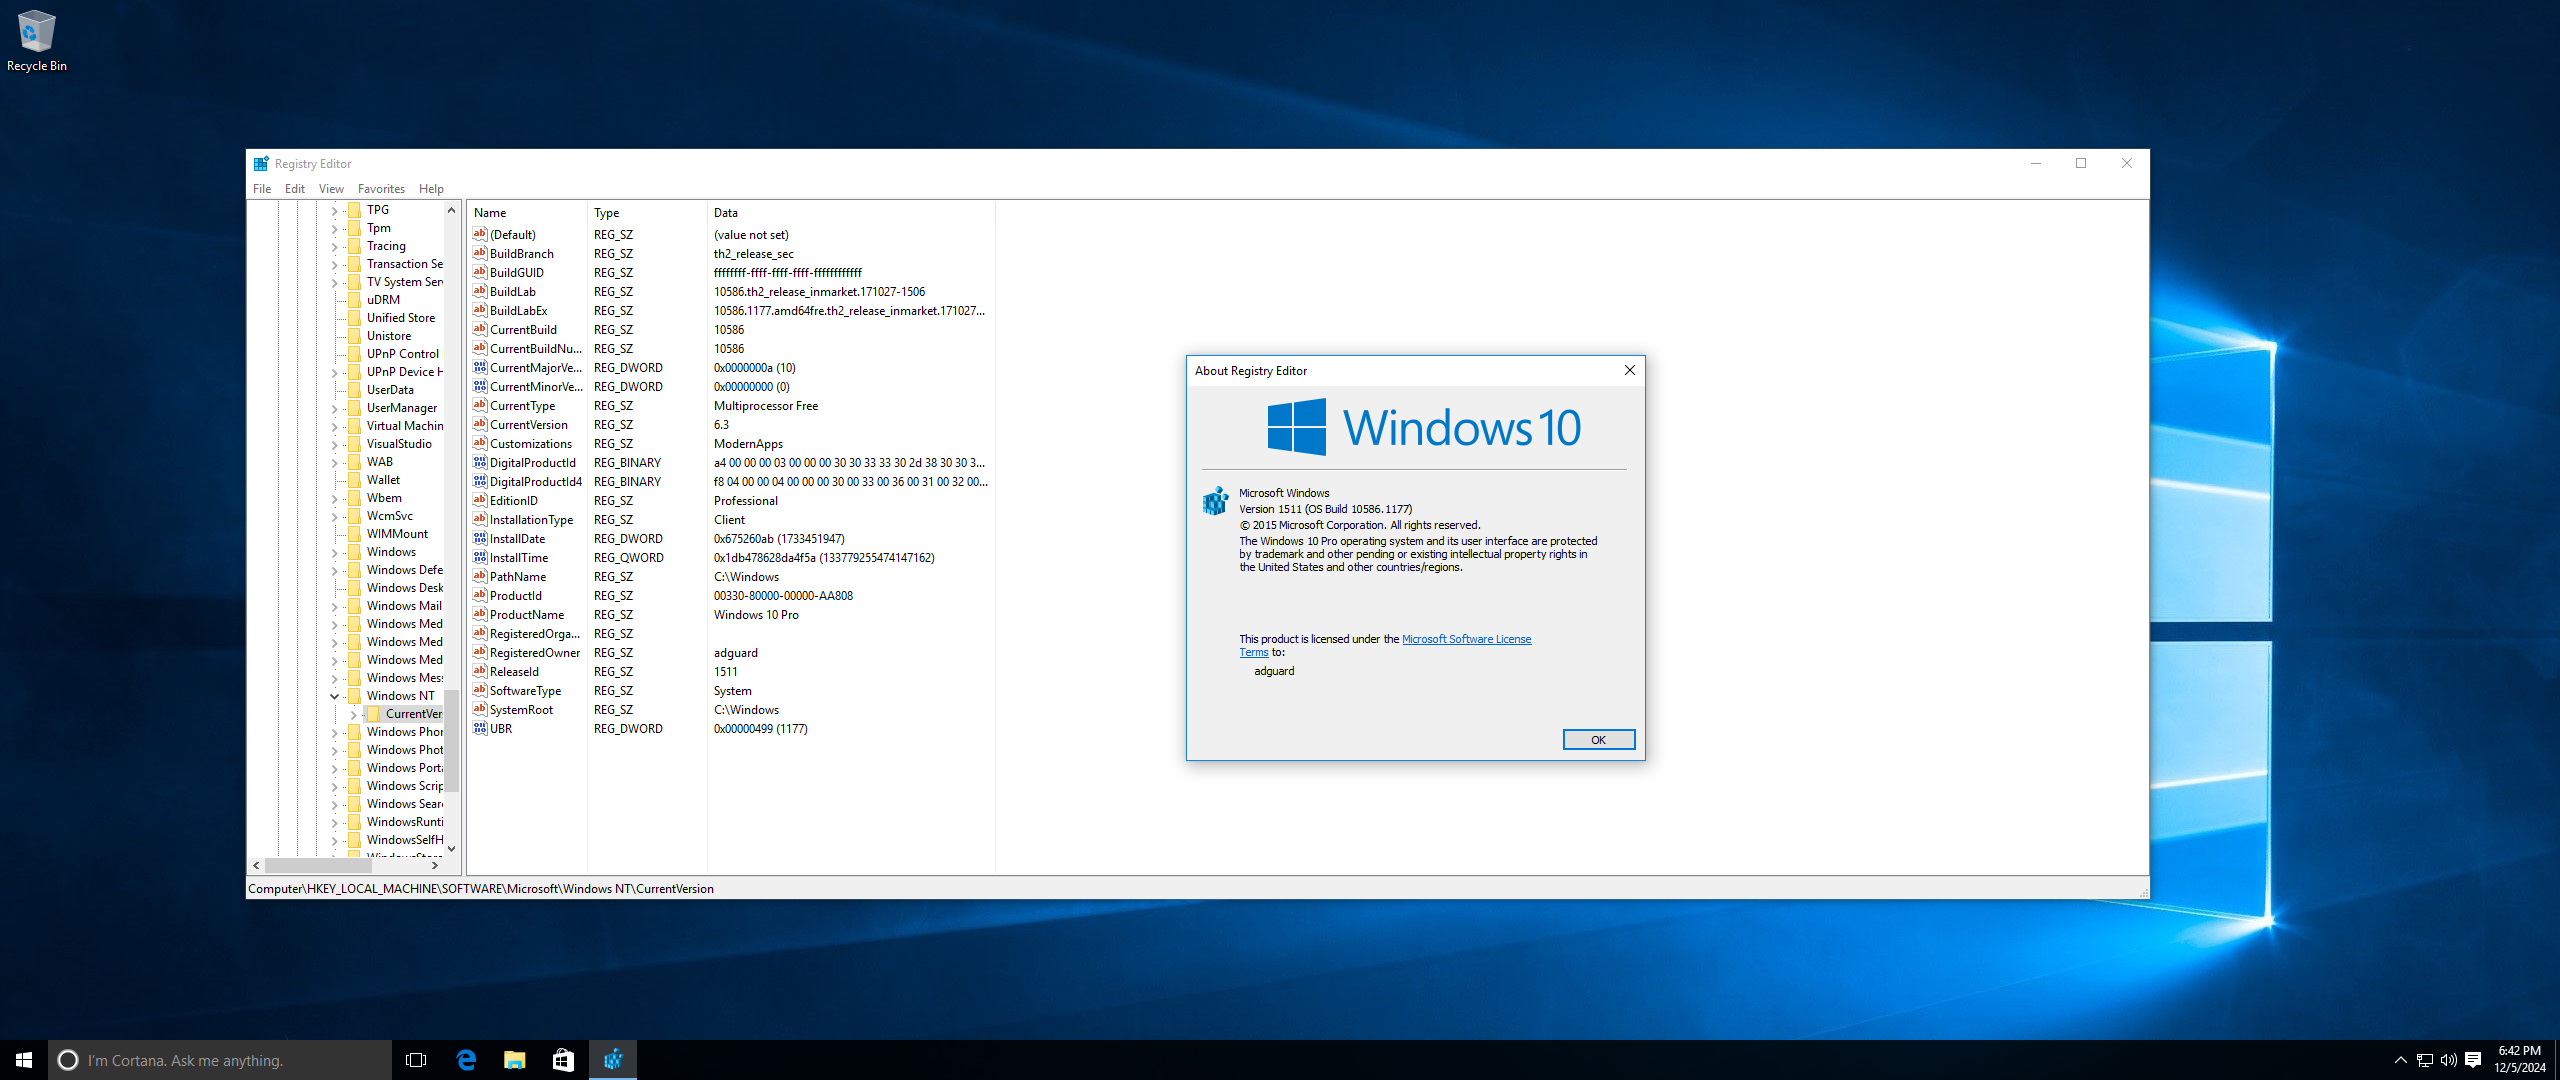
Task: Click the folder icon of Wallet key
Action: pos(354,480)
